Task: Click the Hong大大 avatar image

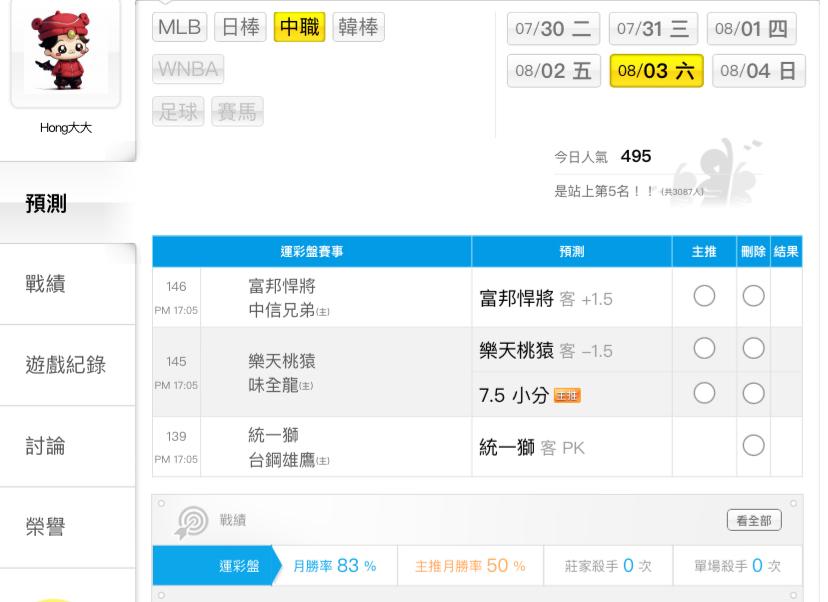Action: point(65,51)
